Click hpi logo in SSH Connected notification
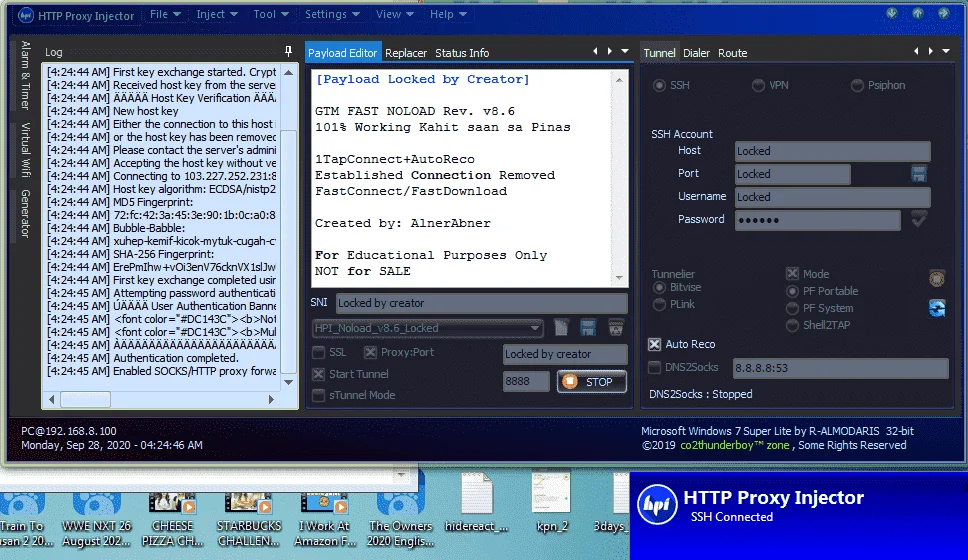Viewport: 968px width, 560px height. (x=657, y=504)
